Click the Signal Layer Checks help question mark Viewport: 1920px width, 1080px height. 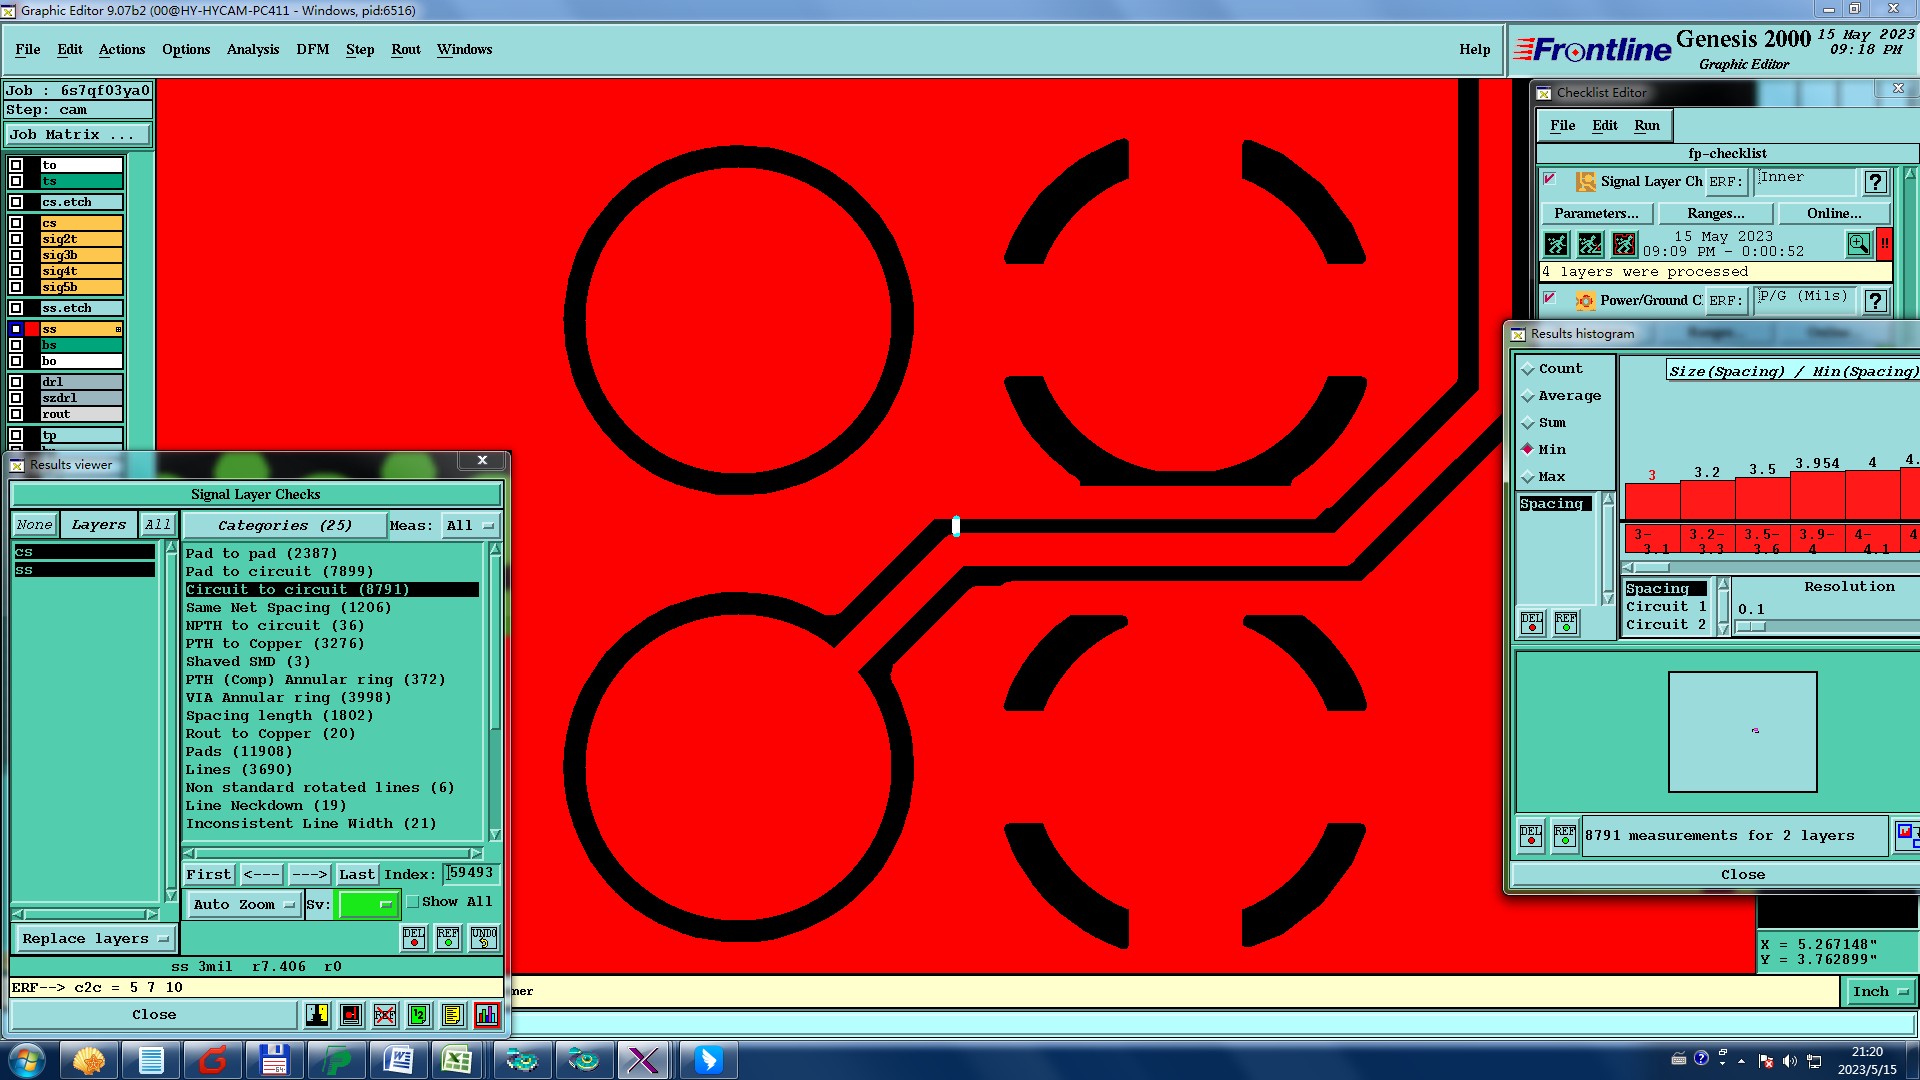click(1875, 182)
